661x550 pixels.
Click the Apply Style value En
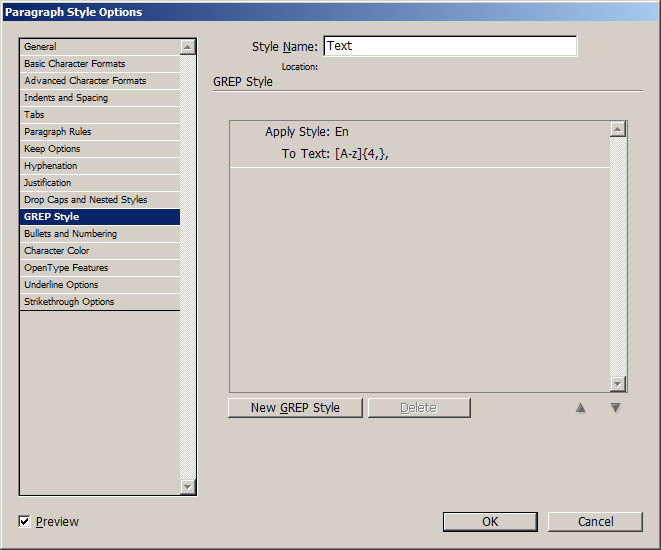point(342,132)
